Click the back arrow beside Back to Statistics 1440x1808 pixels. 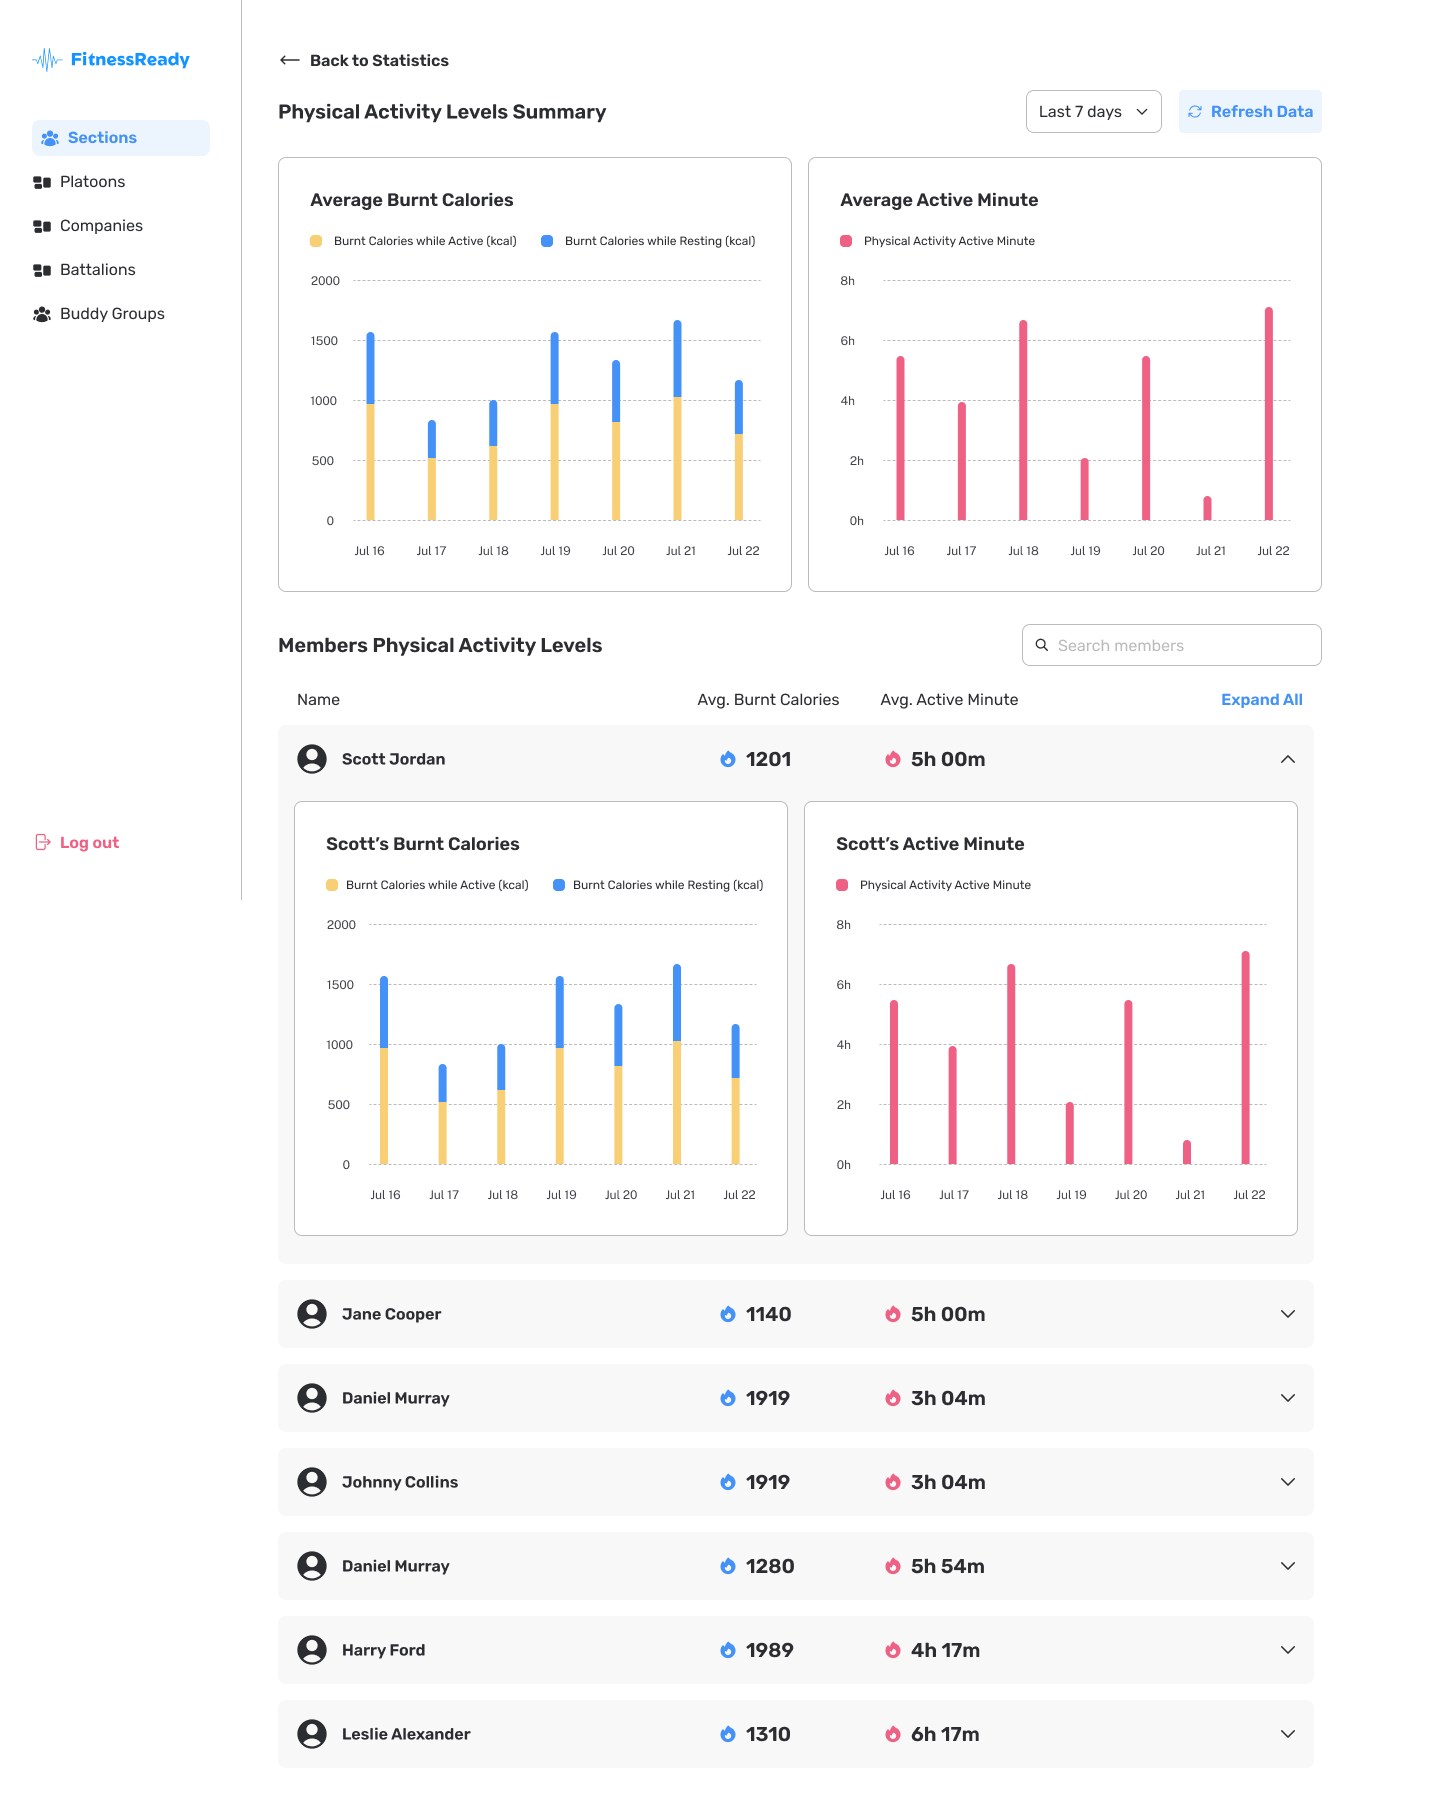click(x=289, y=60)
